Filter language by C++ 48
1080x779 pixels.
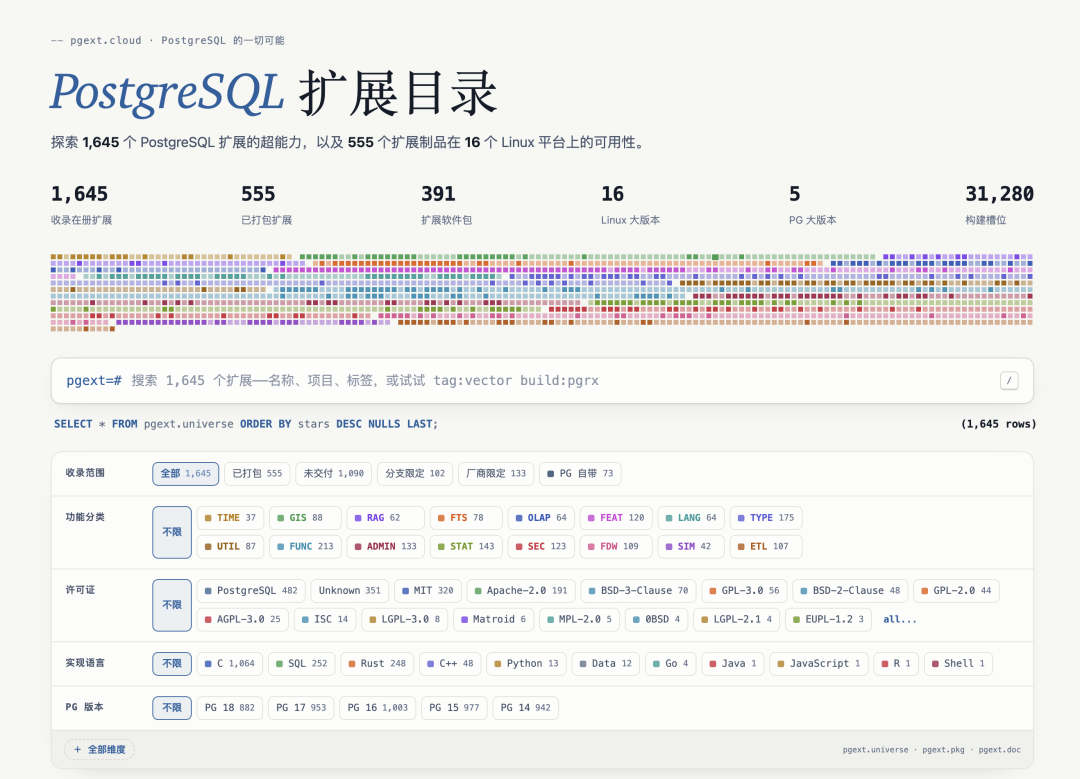[x=450, y=663]
